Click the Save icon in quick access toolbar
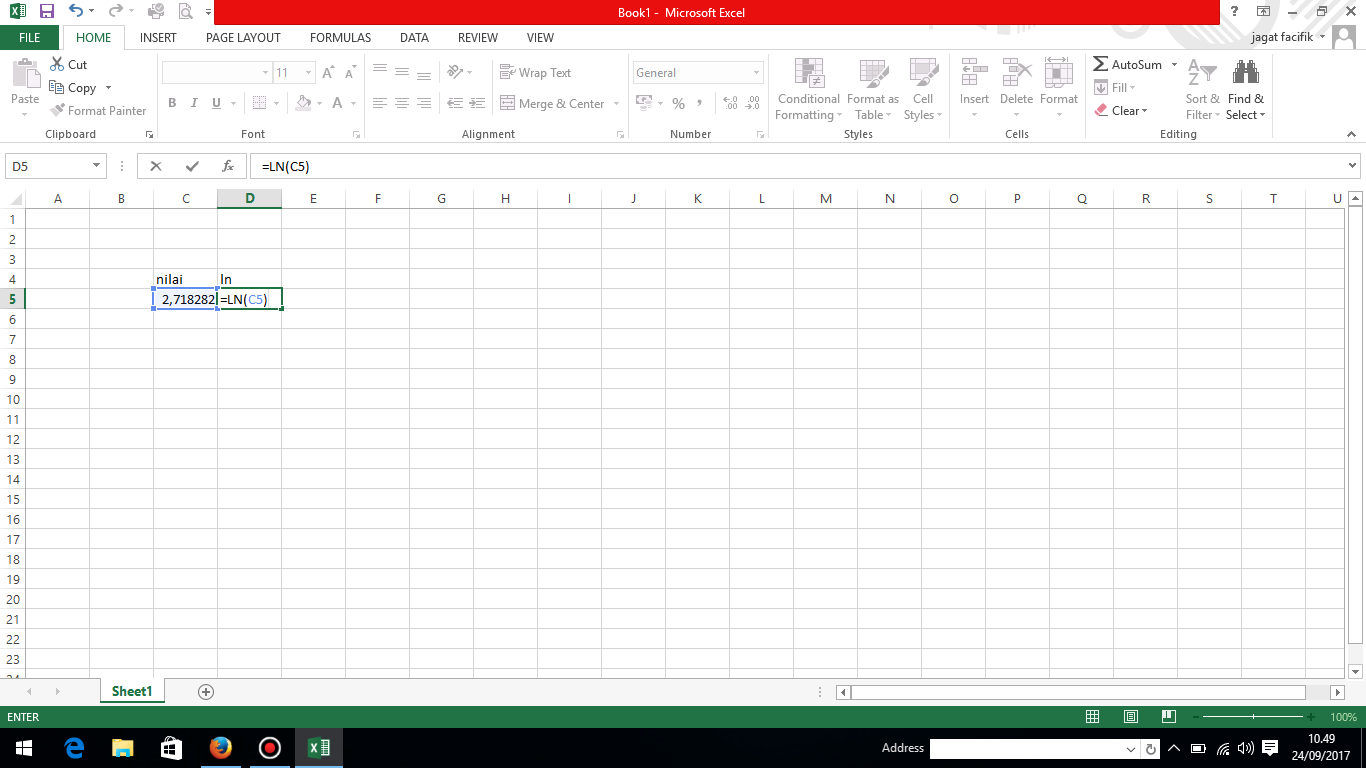This screenshot has width=1366, height=768. [x=46, y=12]
